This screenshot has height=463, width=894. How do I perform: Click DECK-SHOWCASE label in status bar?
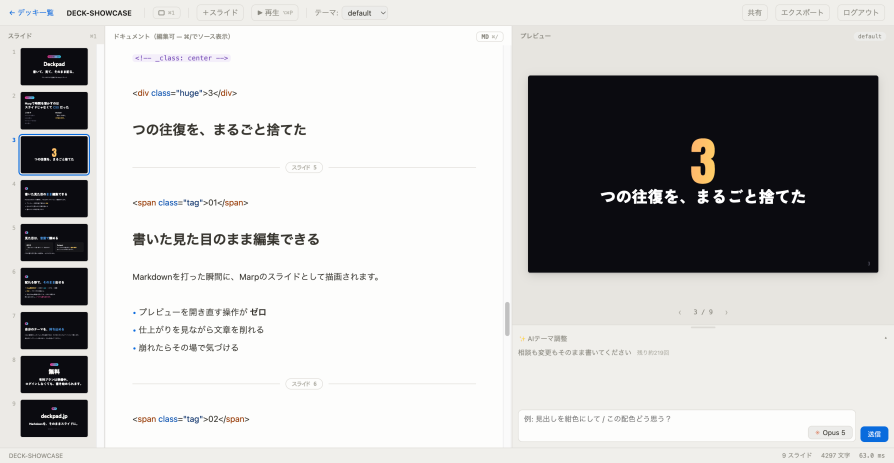point(36,456)
